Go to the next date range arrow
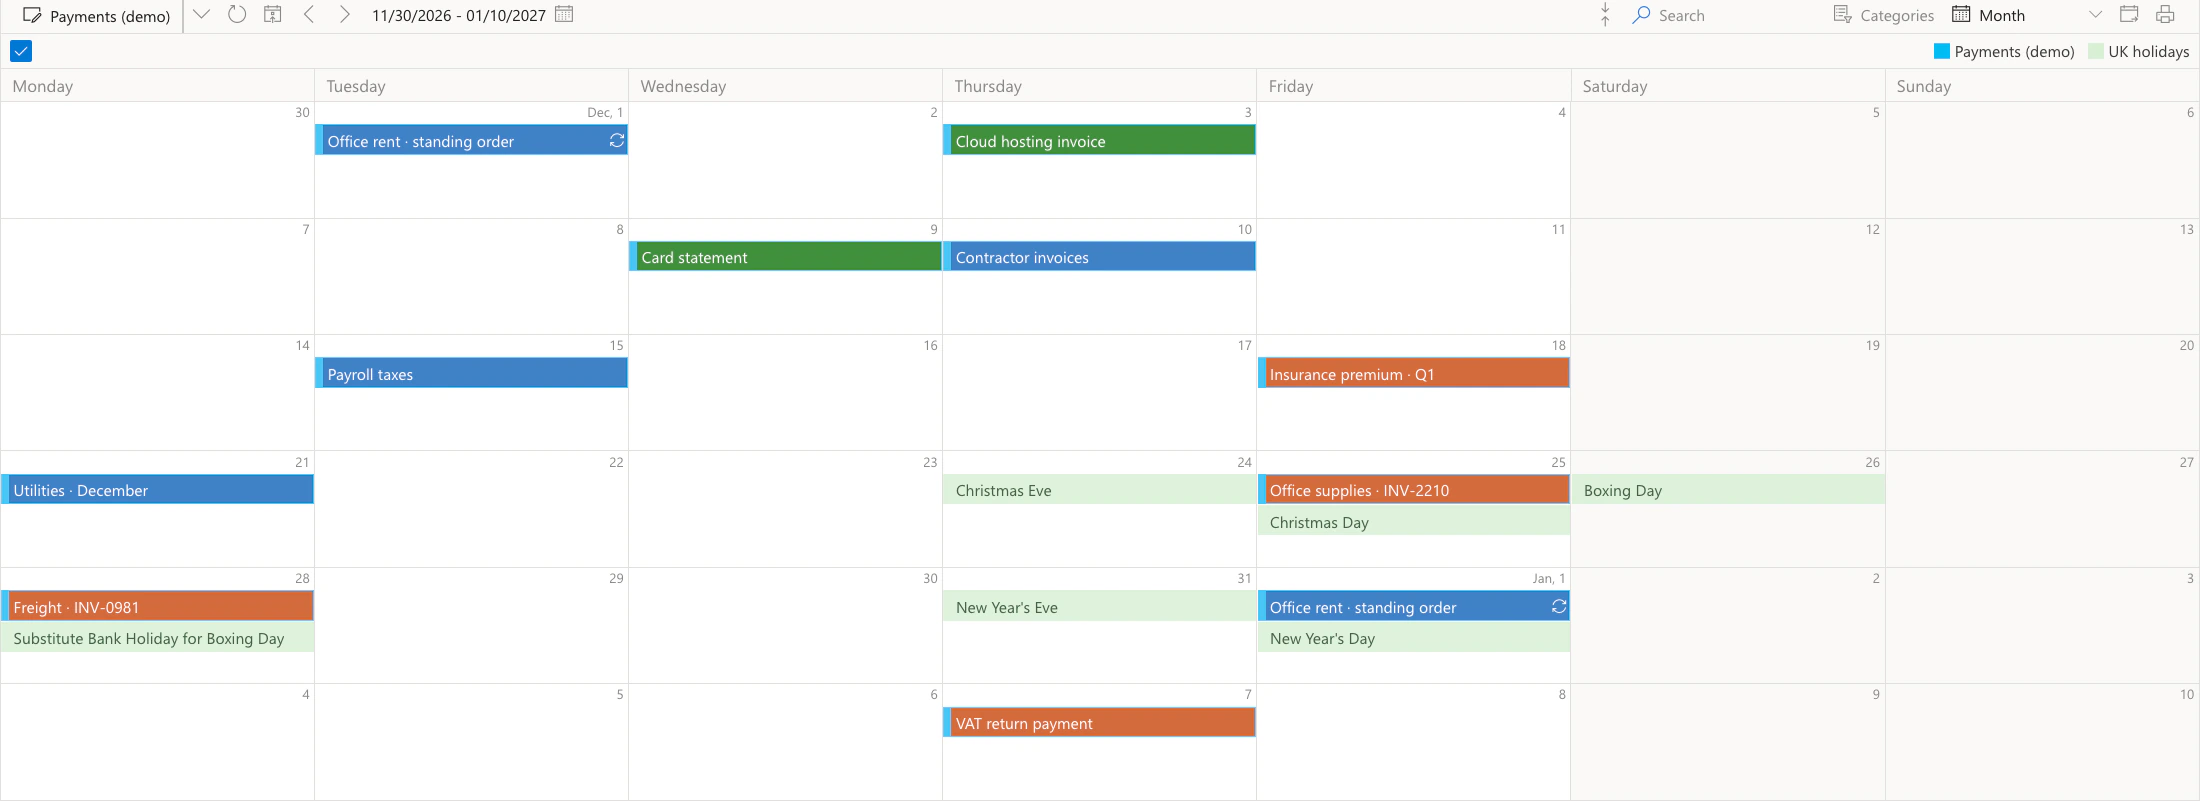The image size is (2200, 801). [344, 15]
